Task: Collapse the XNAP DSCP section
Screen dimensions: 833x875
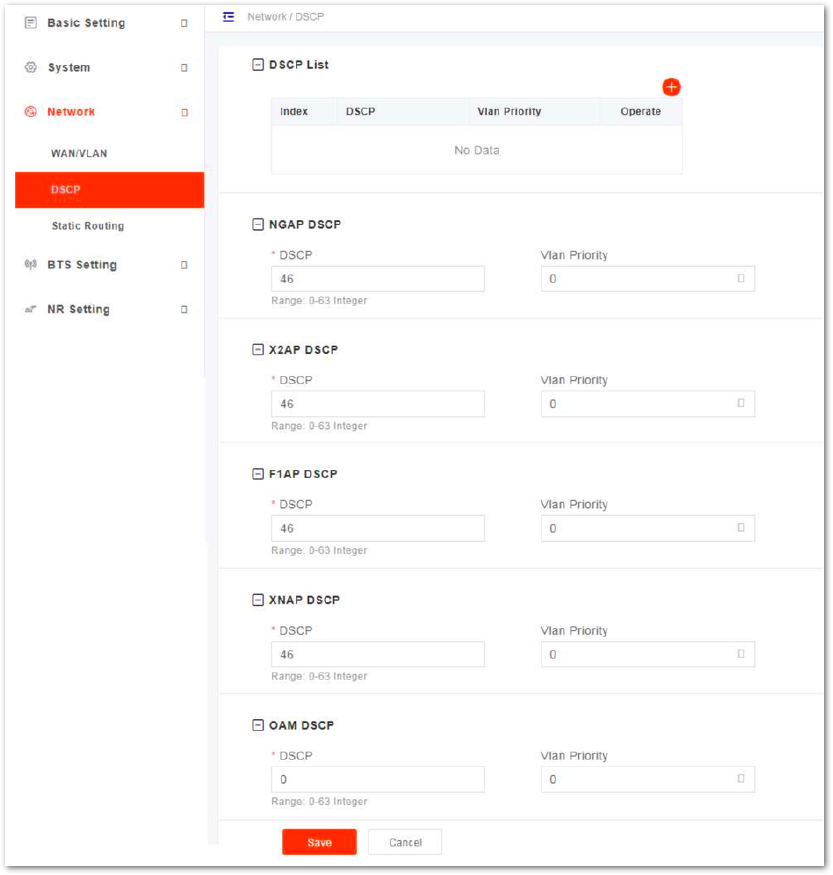Action: tap(258, 600)
